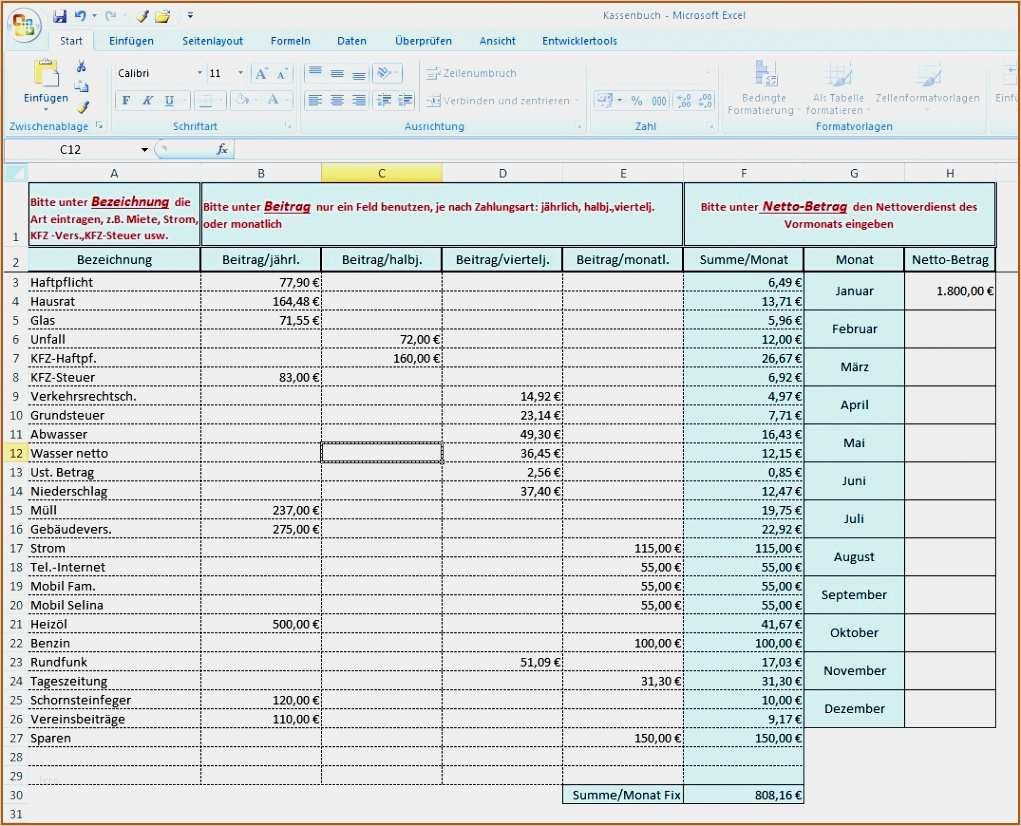This screenshot has width=1021, height=826.
Task: Align text to the bottom
Action: click(359, 73)
